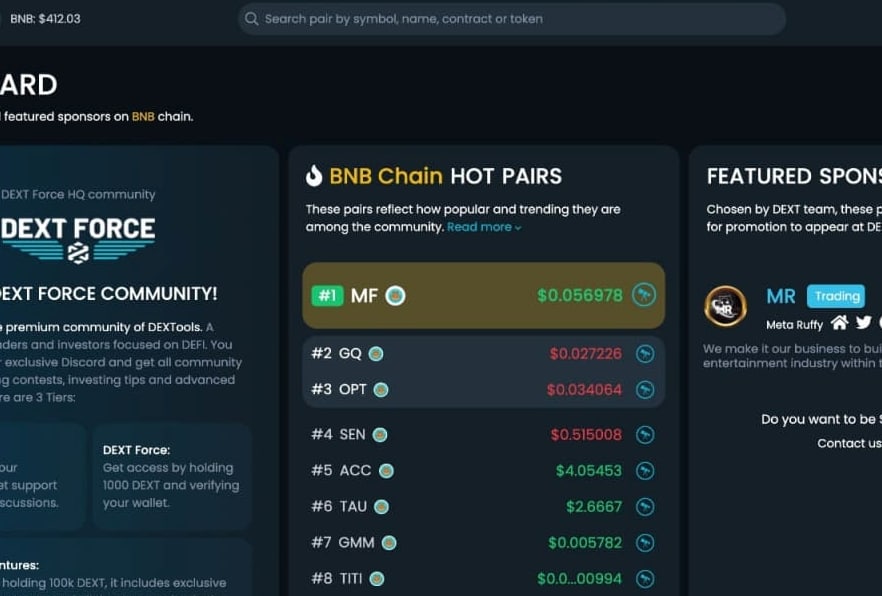Viewport: 882px width, 596px height.
Task: Click the token badge icon next to MF
Action: [395, 296]
